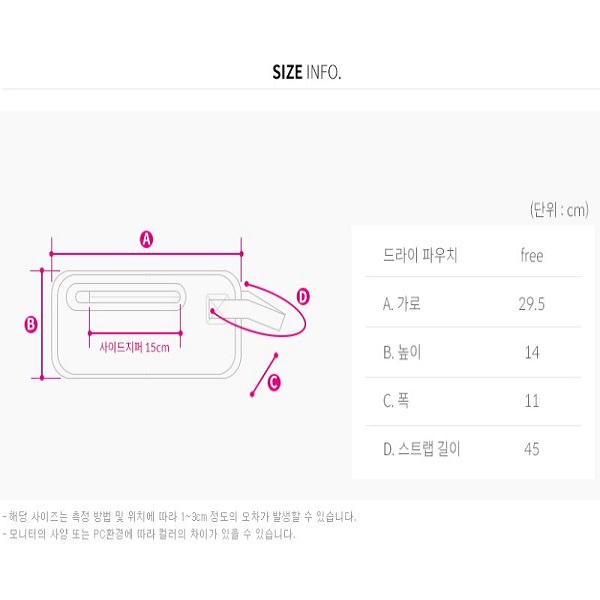Select the SIZE INFO. heading
The height and width of the screenshot is (600, 600).
pos(307,72)
